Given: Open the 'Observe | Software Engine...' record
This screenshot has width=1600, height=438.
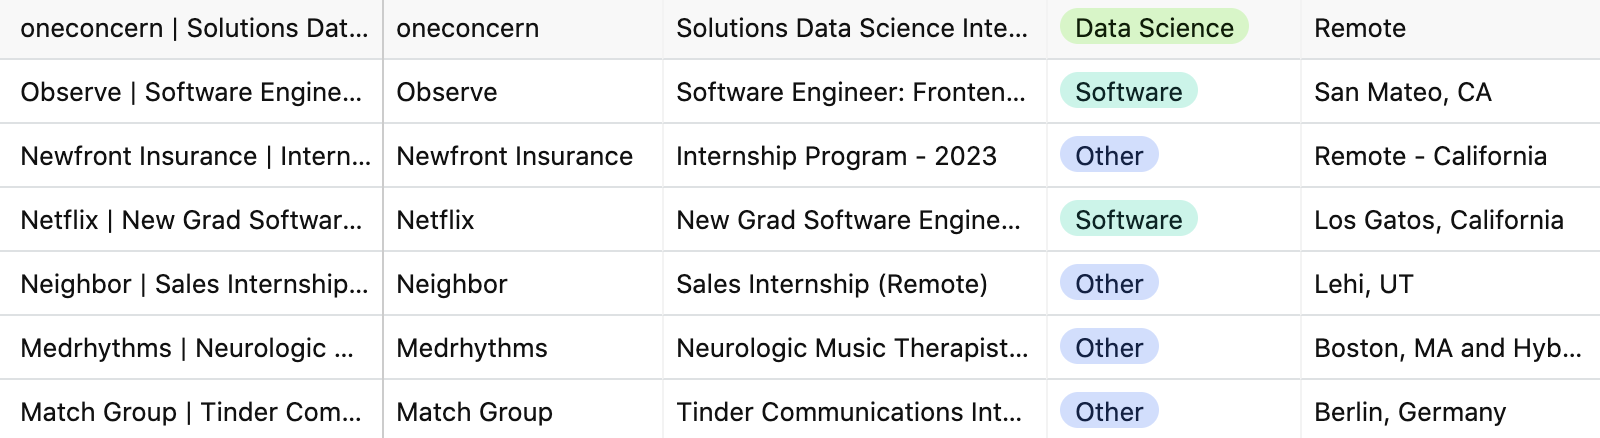Looking at the screenshot, I should coord(191,92).
